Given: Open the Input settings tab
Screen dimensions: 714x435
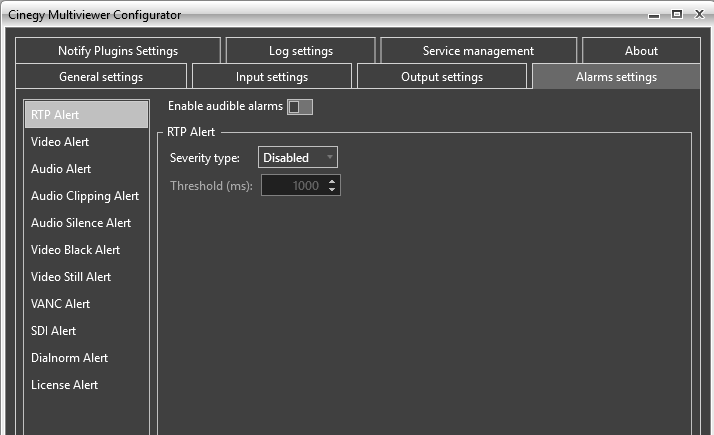Looking at the screenshot, I should click(272, 77).
